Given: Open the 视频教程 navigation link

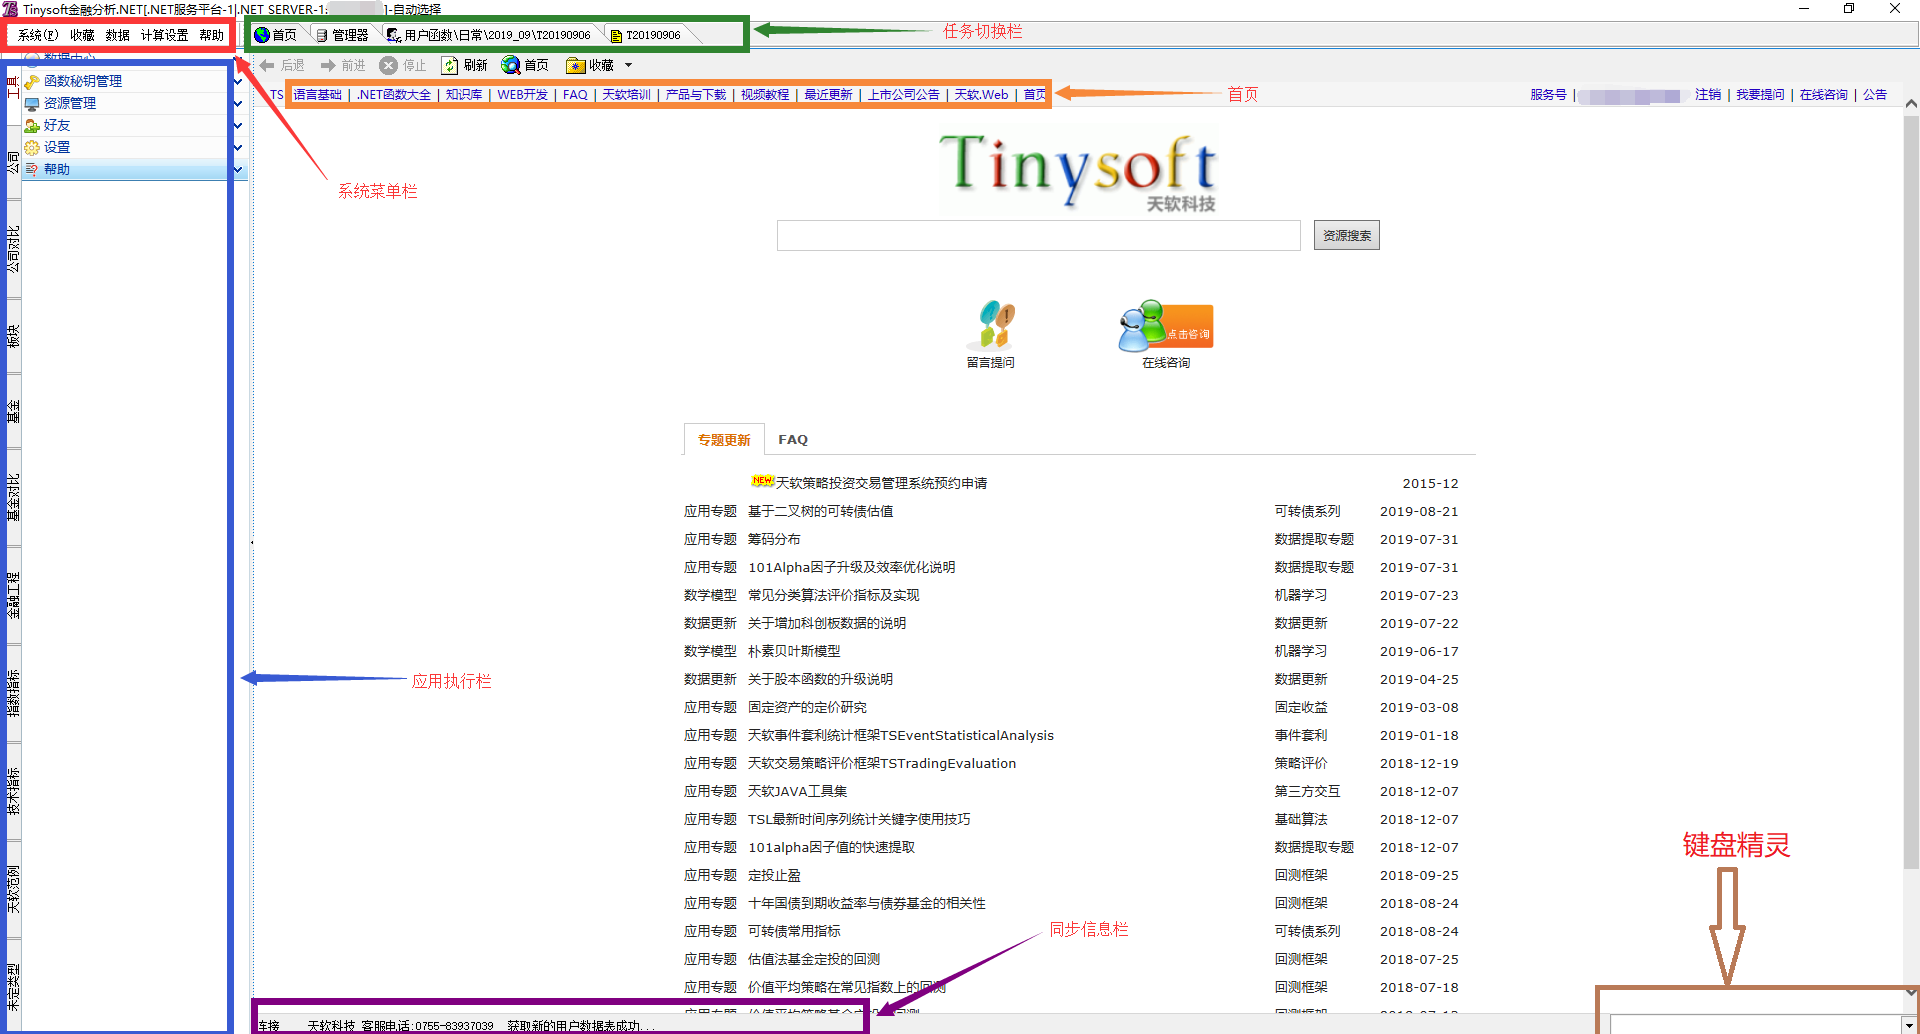Looking at the screenshot, I should 765,95.
